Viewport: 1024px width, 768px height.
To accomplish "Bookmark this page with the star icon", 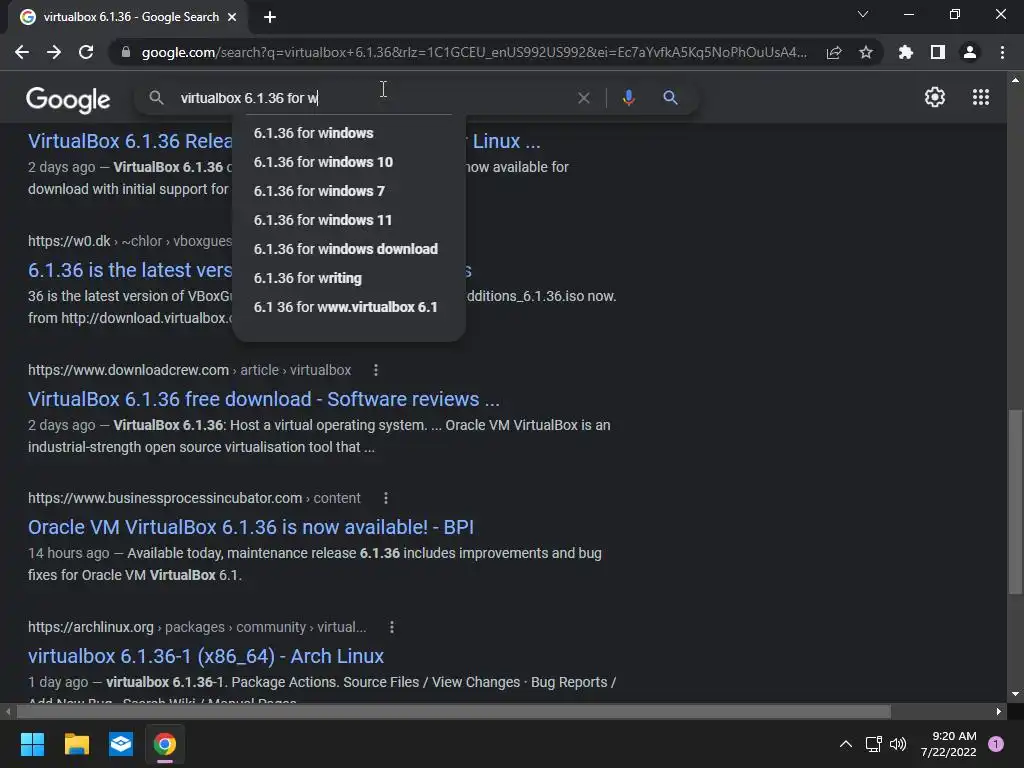I will pos(866,52).
